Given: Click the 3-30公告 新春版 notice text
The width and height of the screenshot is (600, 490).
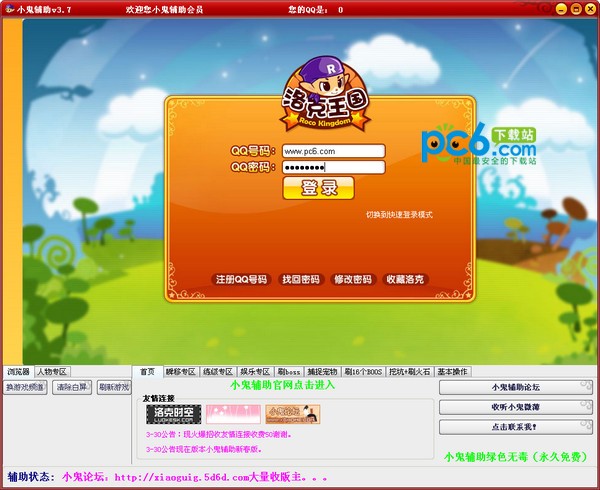Looking at the screenshot, I should [x=204, y=449].
